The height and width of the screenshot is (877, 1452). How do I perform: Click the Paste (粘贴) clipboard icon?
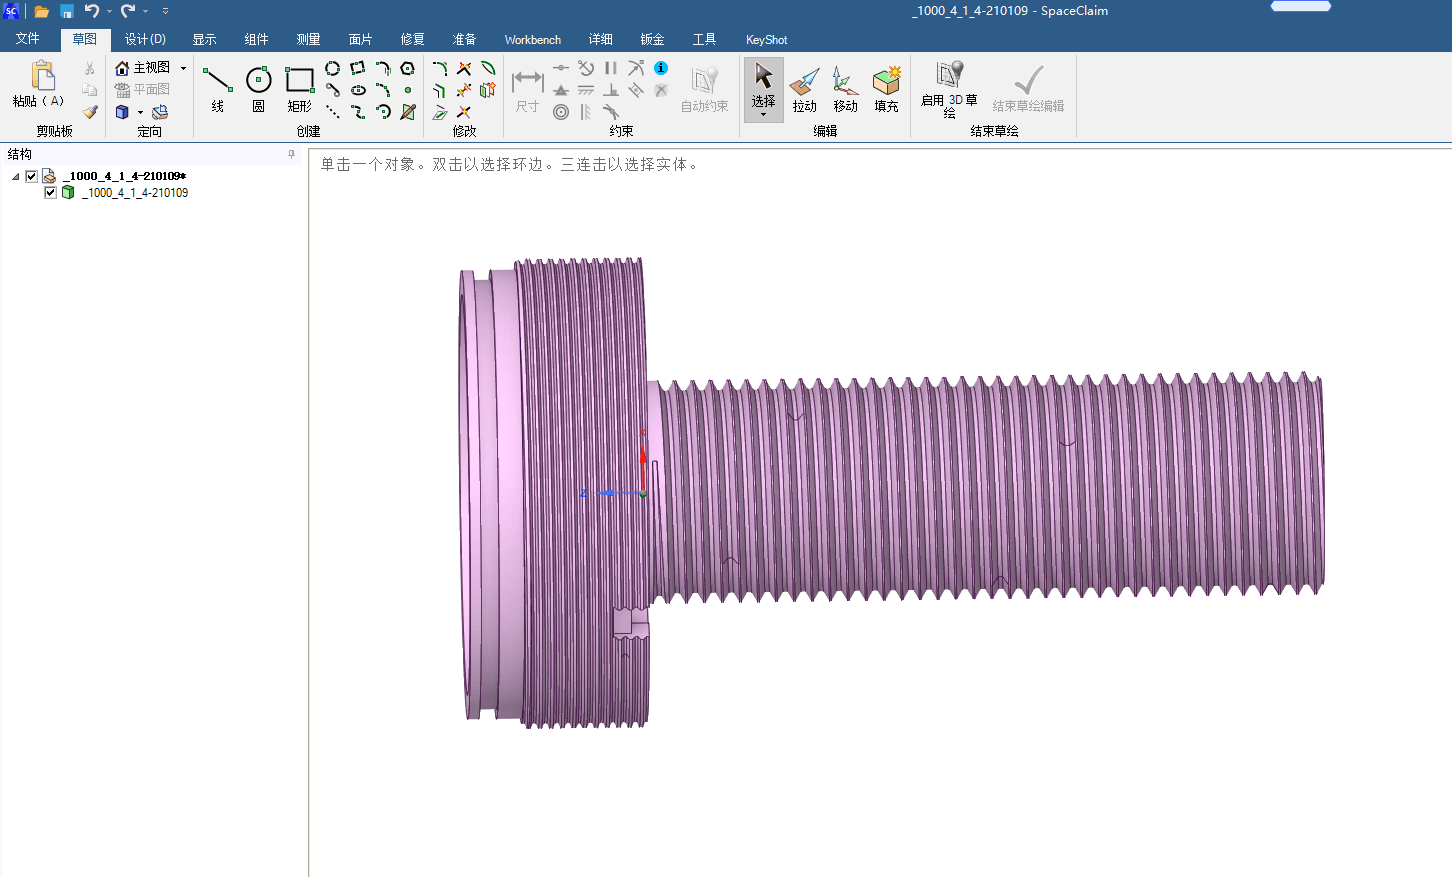[42, 78]
